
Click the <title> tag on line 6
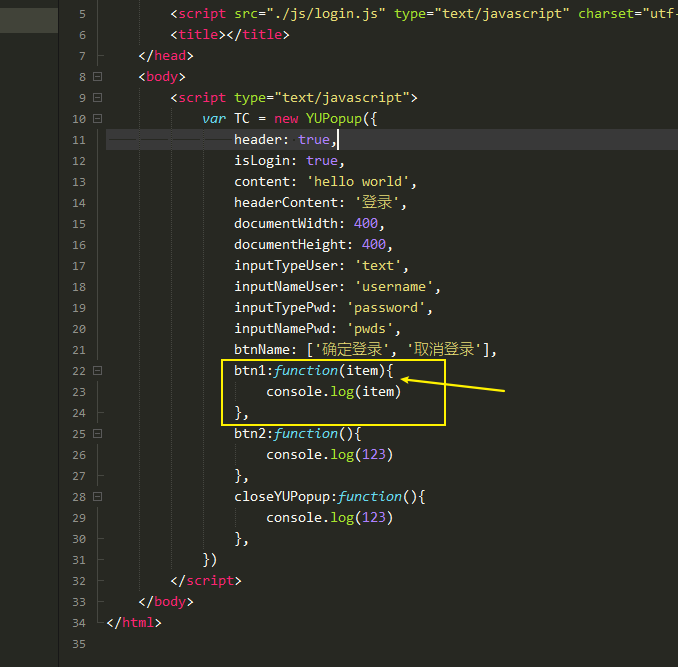pos(198,35)
